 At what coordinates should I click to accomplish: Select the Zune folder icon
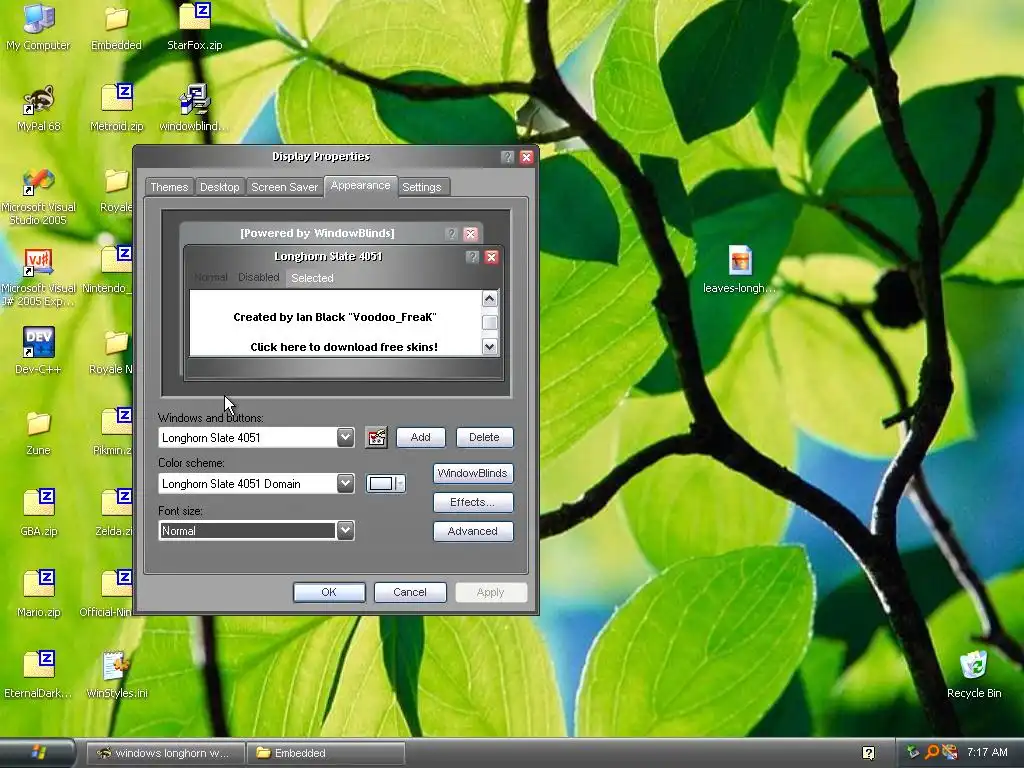click(38, 432)
